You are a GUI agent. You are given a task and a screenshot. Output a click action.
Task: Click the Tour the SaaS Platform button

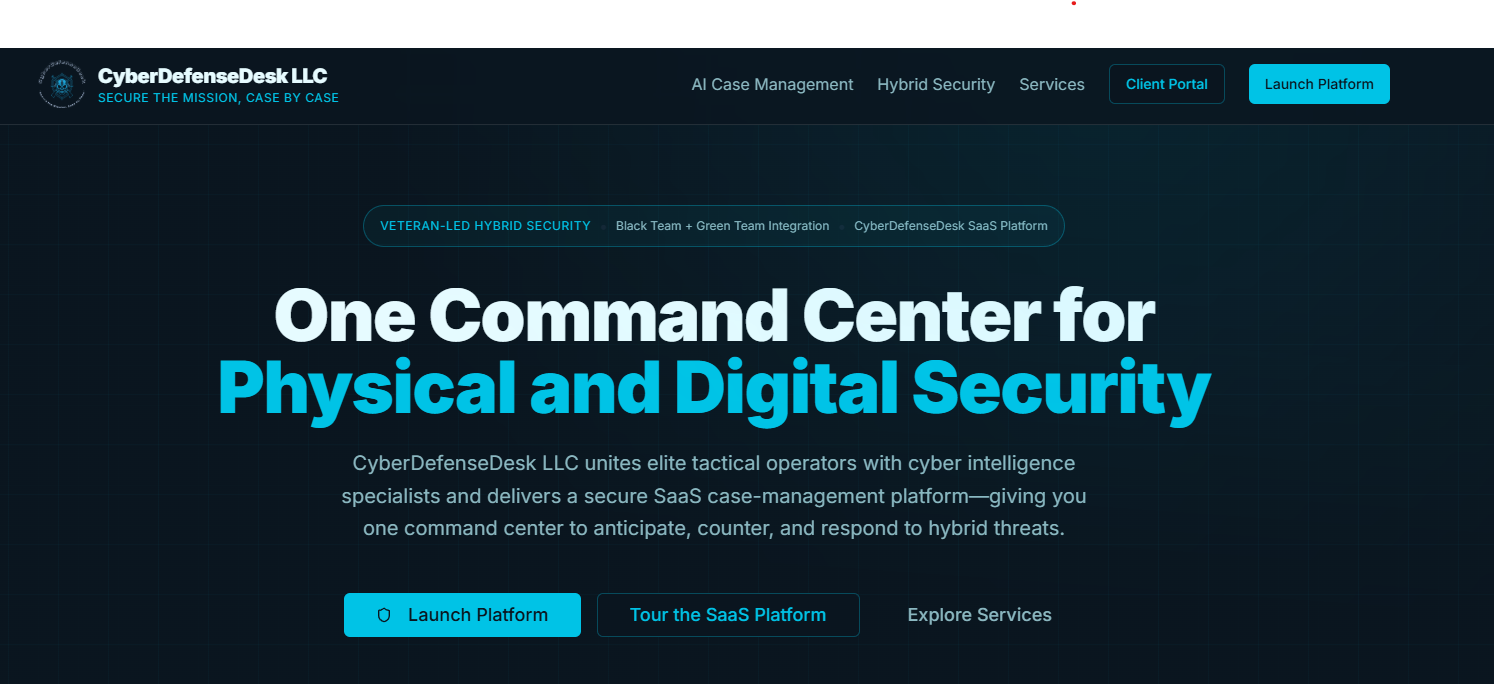pyautogui.click(x=728, y=615)
